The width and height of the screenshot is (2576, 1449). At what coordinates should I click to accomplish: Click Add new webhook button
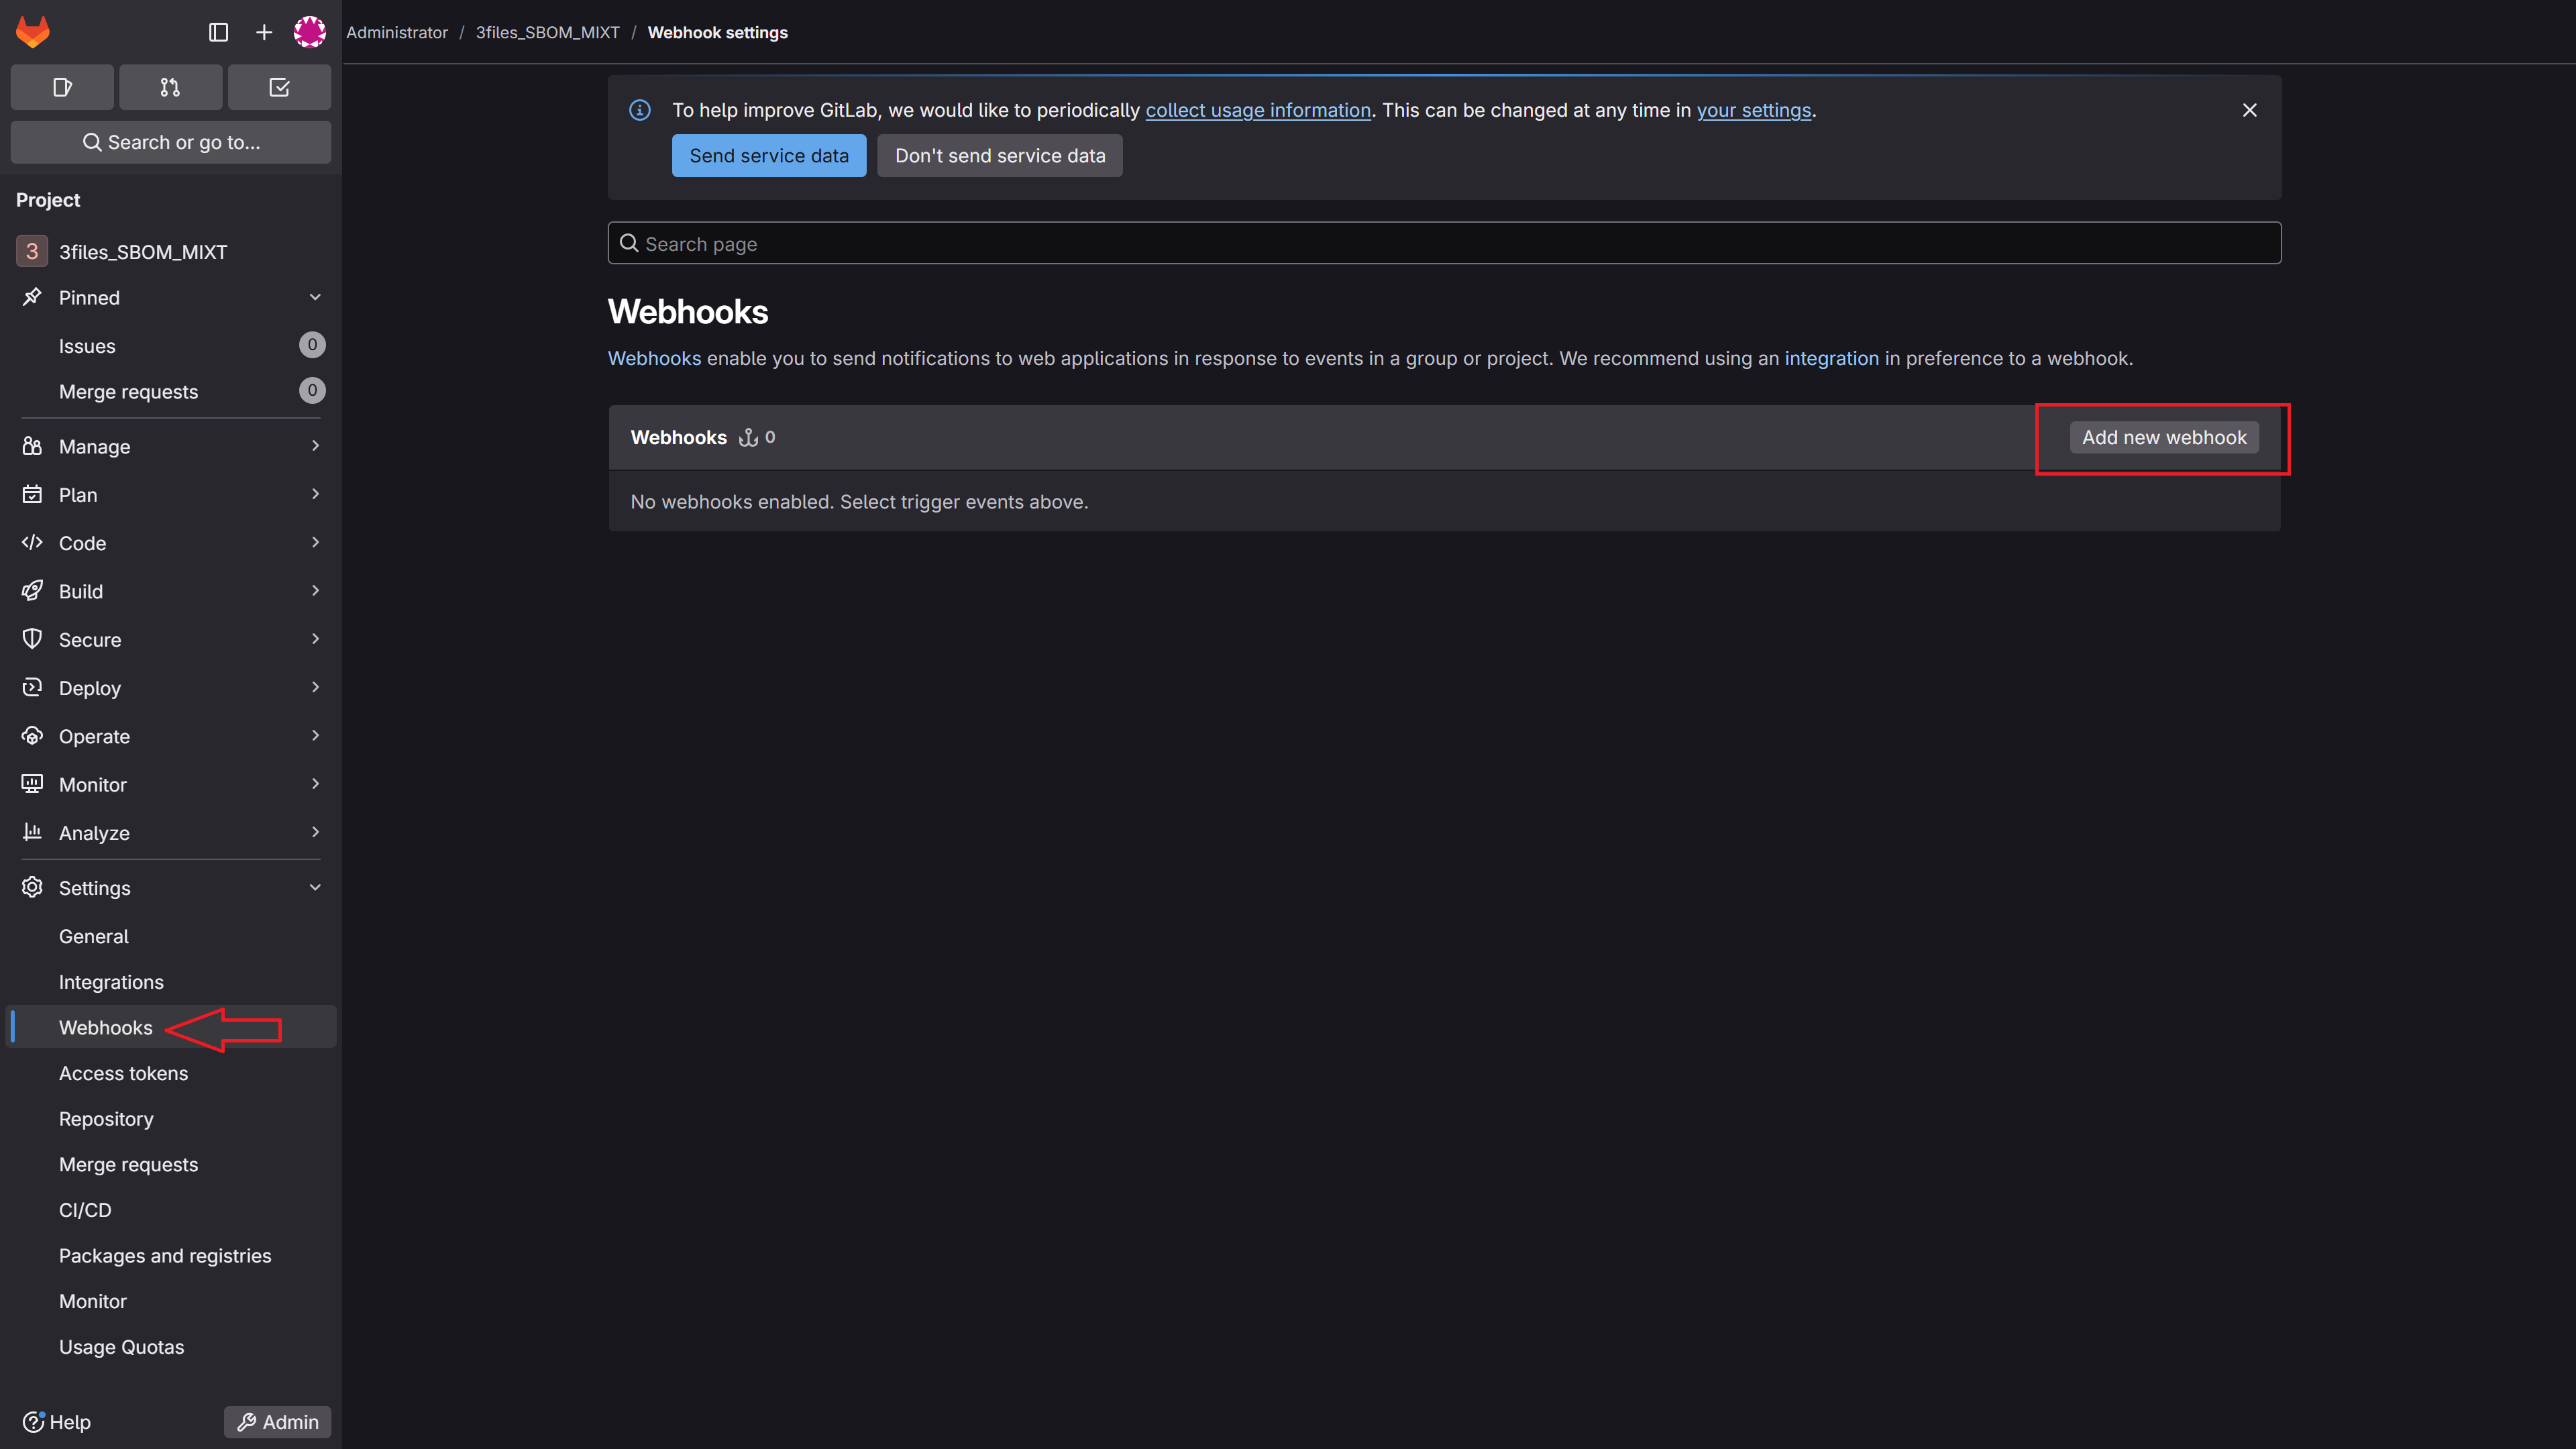(2164, 437)
